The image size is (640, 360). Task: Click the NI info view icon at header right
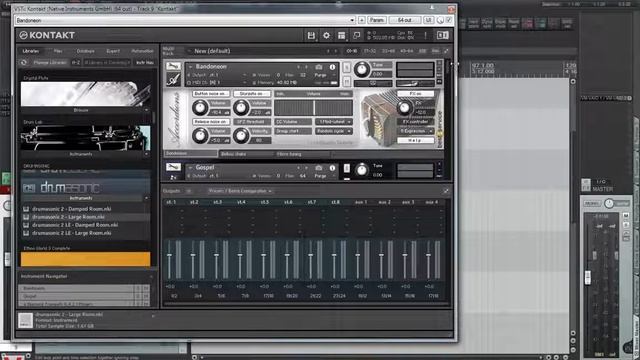tap(443, 36)
